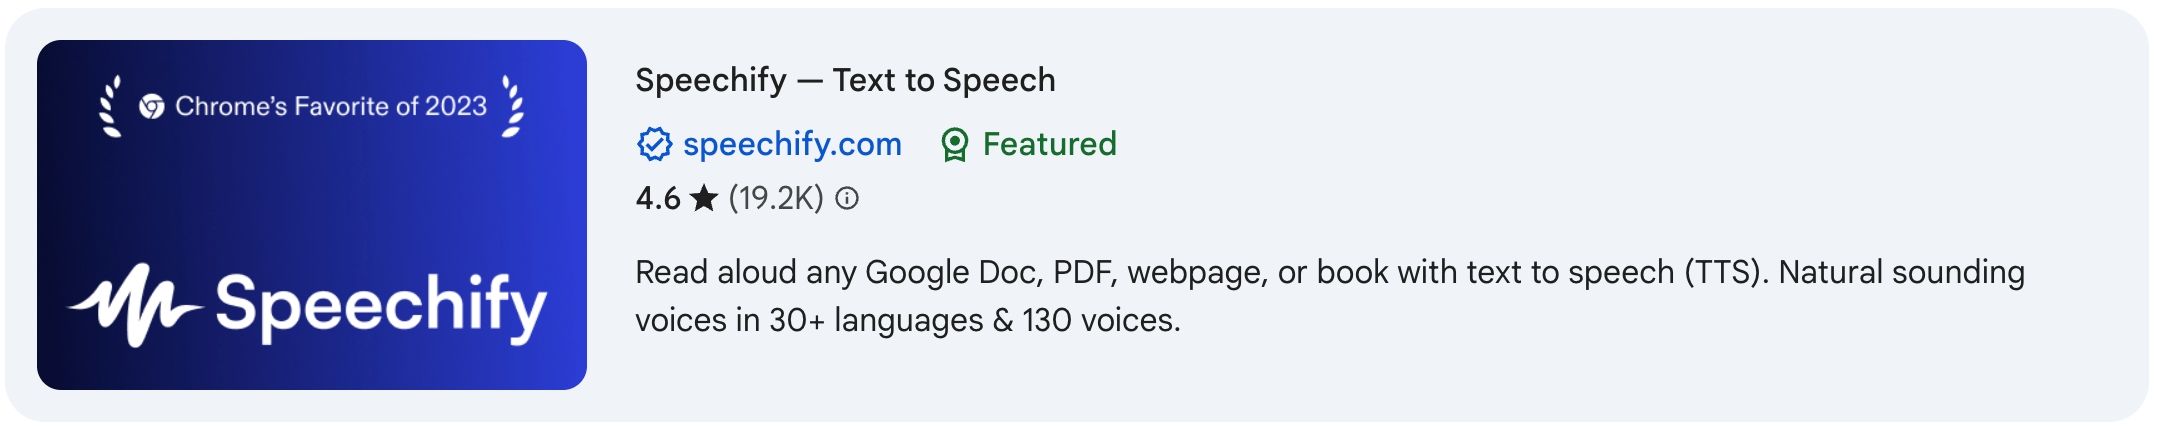Click the extension description starting with Read aloud
Screen dimensions: 2172x432
click(1330, 296)
